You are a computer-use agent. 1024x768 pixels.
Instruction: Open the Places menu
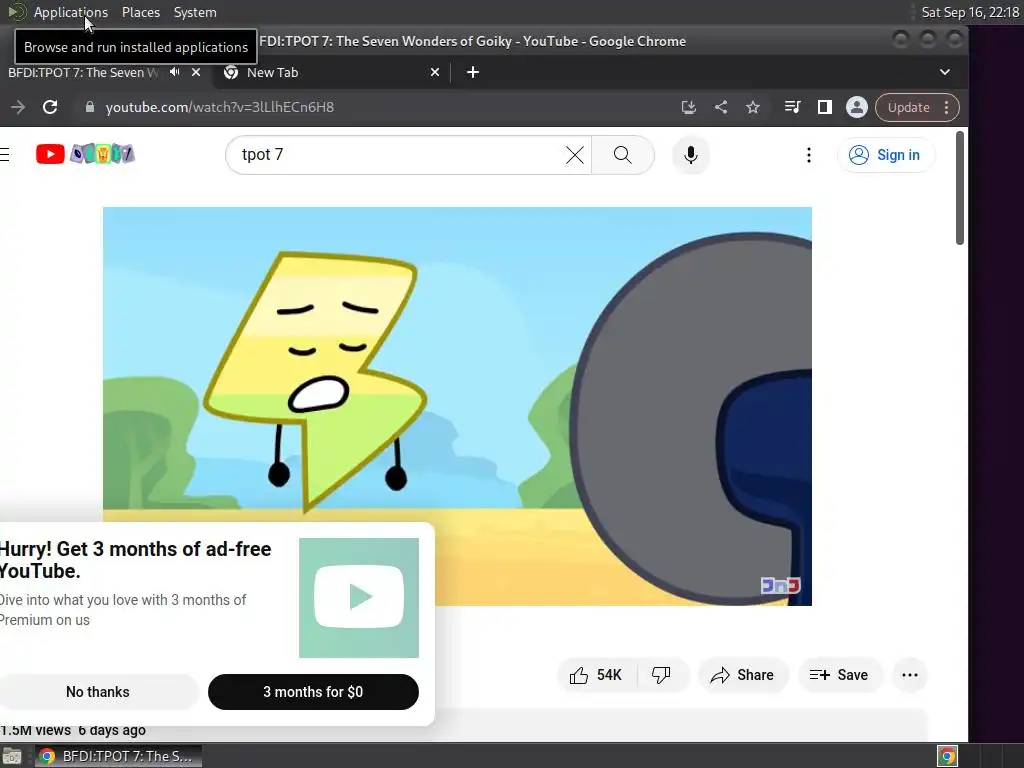click(x=141, y=12)
